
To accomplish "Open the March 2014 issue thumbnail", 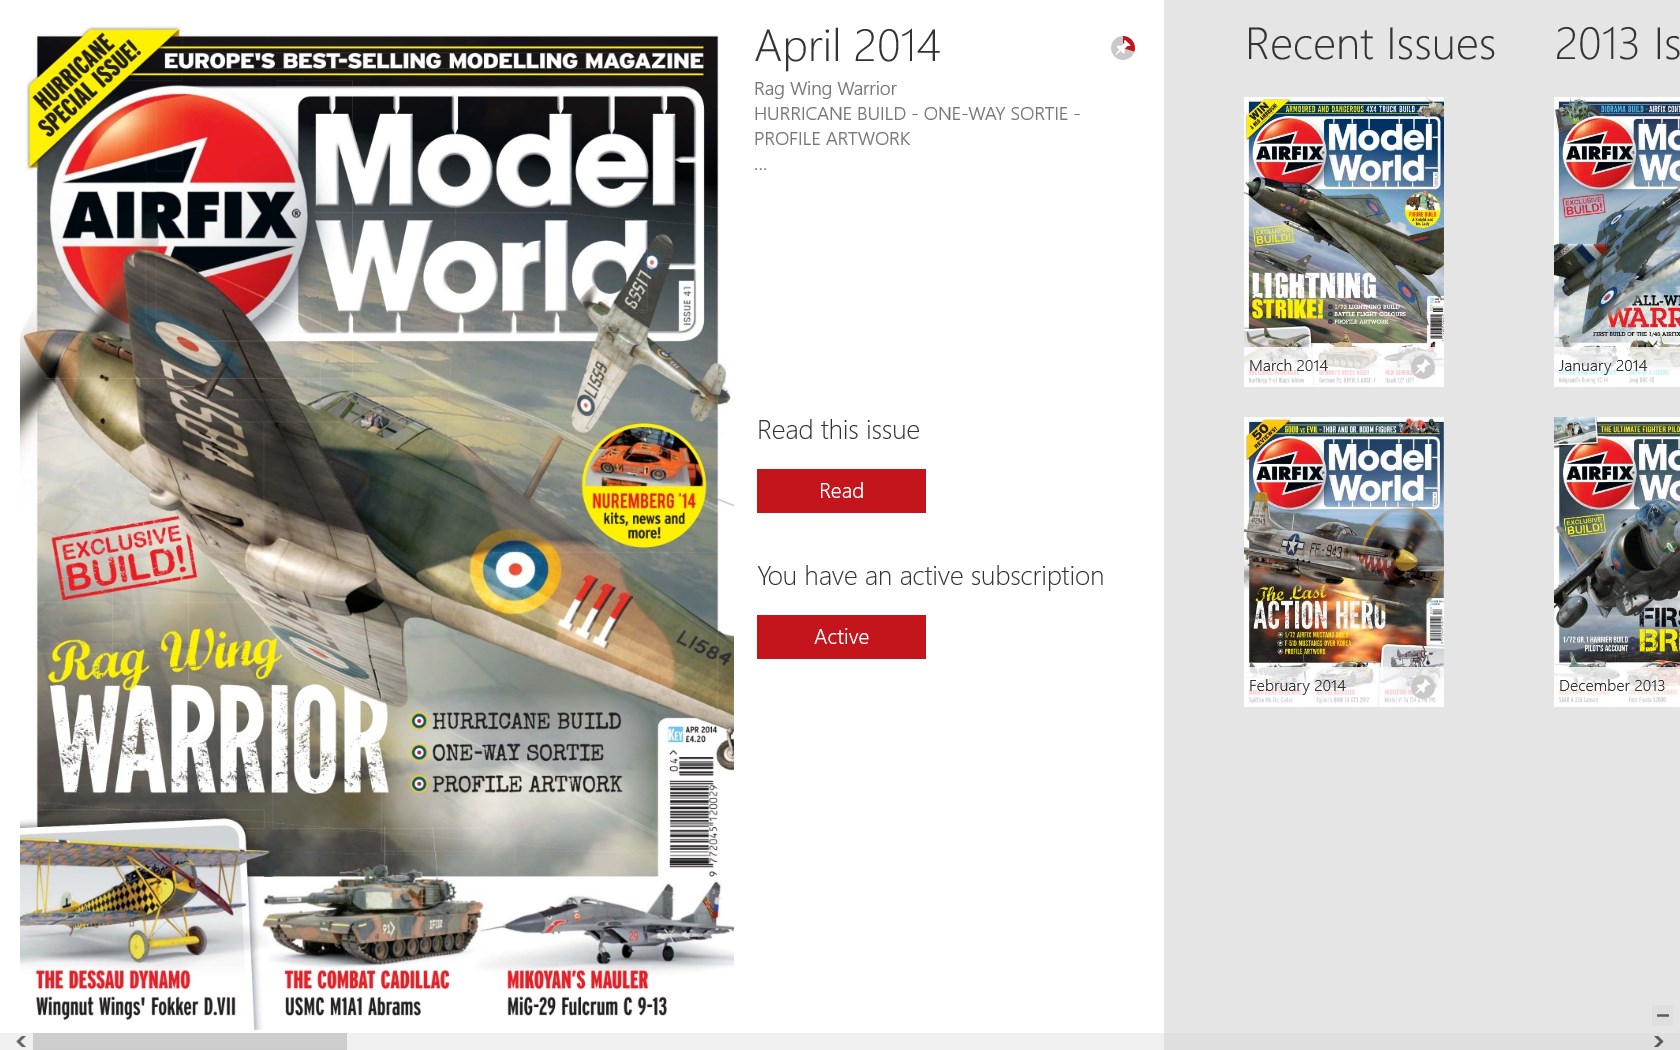I will pos(1344,242).
